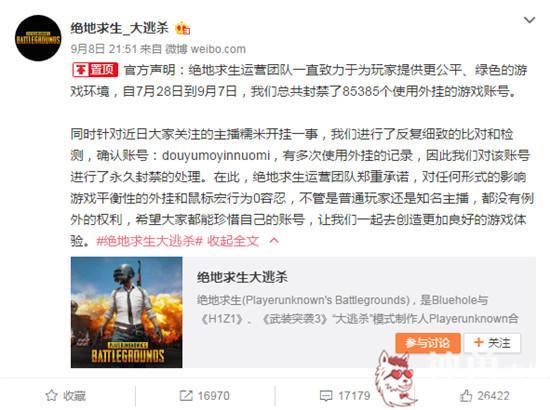Click the 微博 weibo.com source link
This screenshot has width=550, height=410.
206,49
